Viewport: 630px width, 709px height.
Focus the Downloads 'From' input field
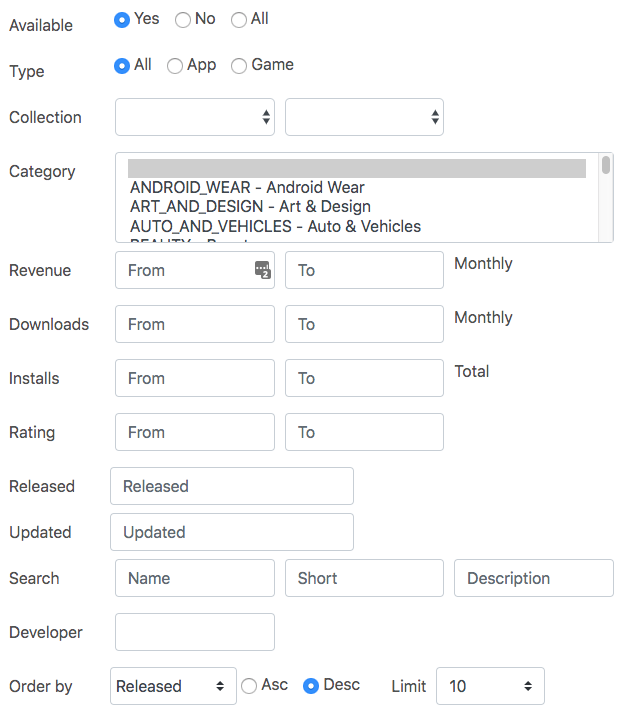point(195,324)
